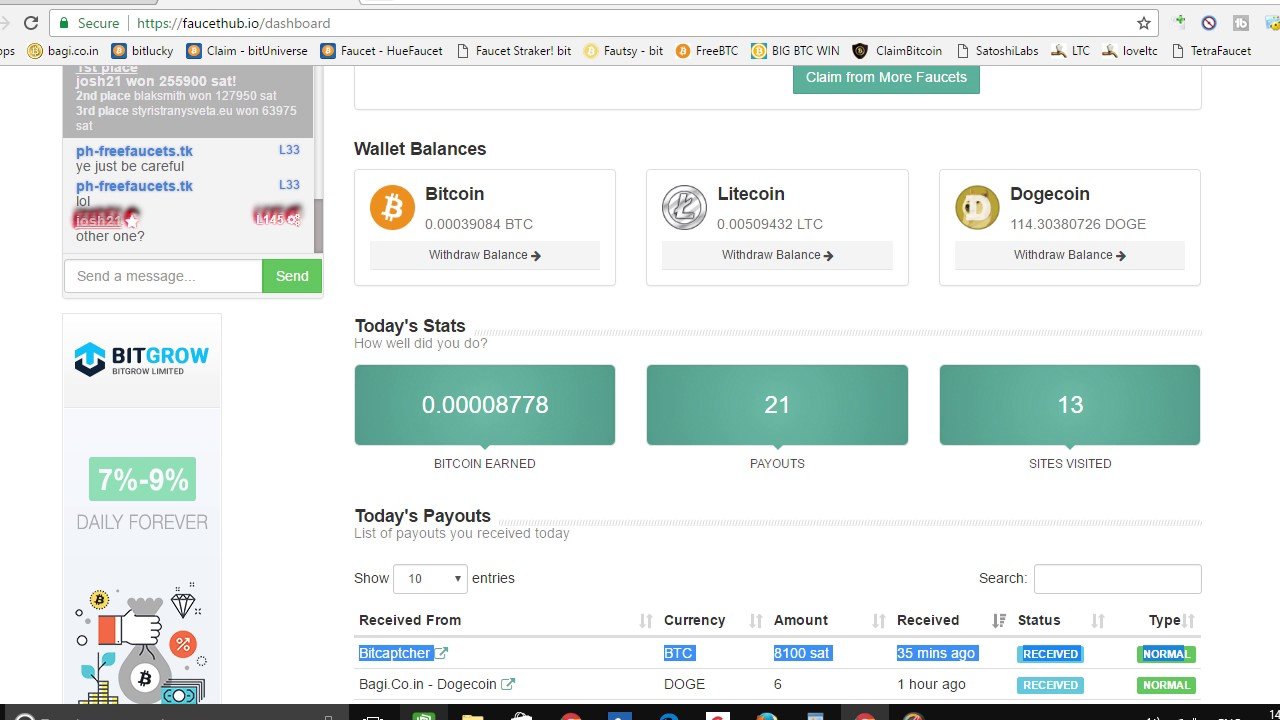Open ph-freefaucets.tk profile above 'ye just be careful'

click(134, 151)
